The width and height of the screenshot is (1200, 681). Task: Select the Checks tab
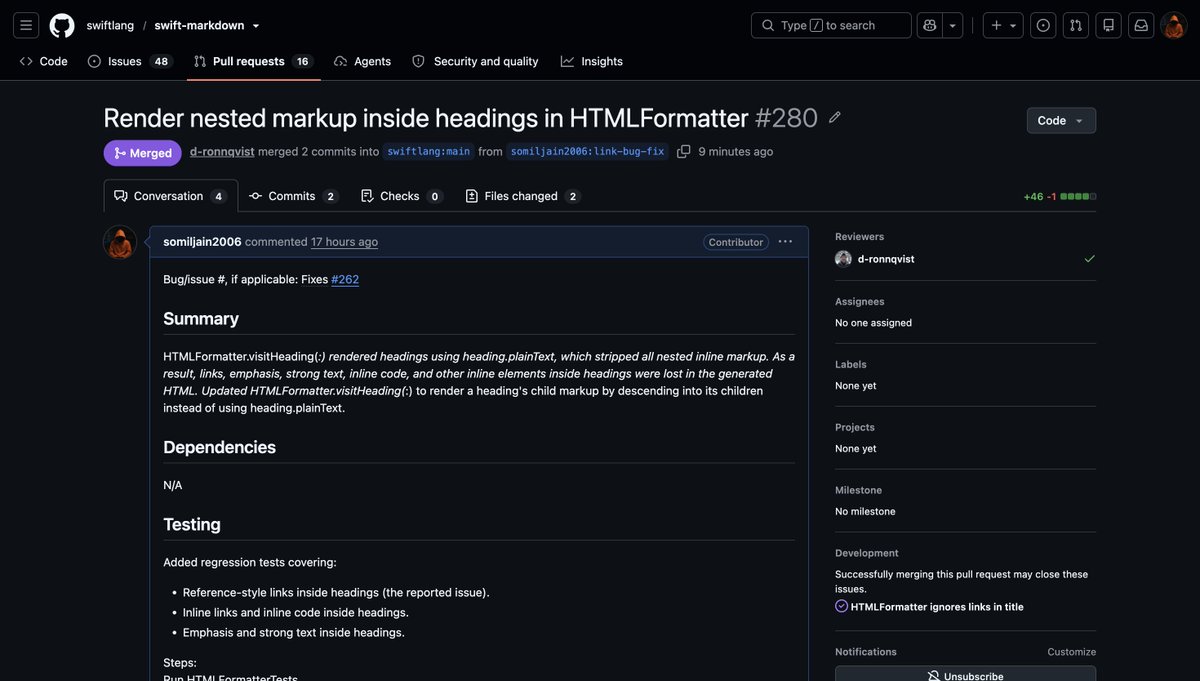tap(402, 196)
